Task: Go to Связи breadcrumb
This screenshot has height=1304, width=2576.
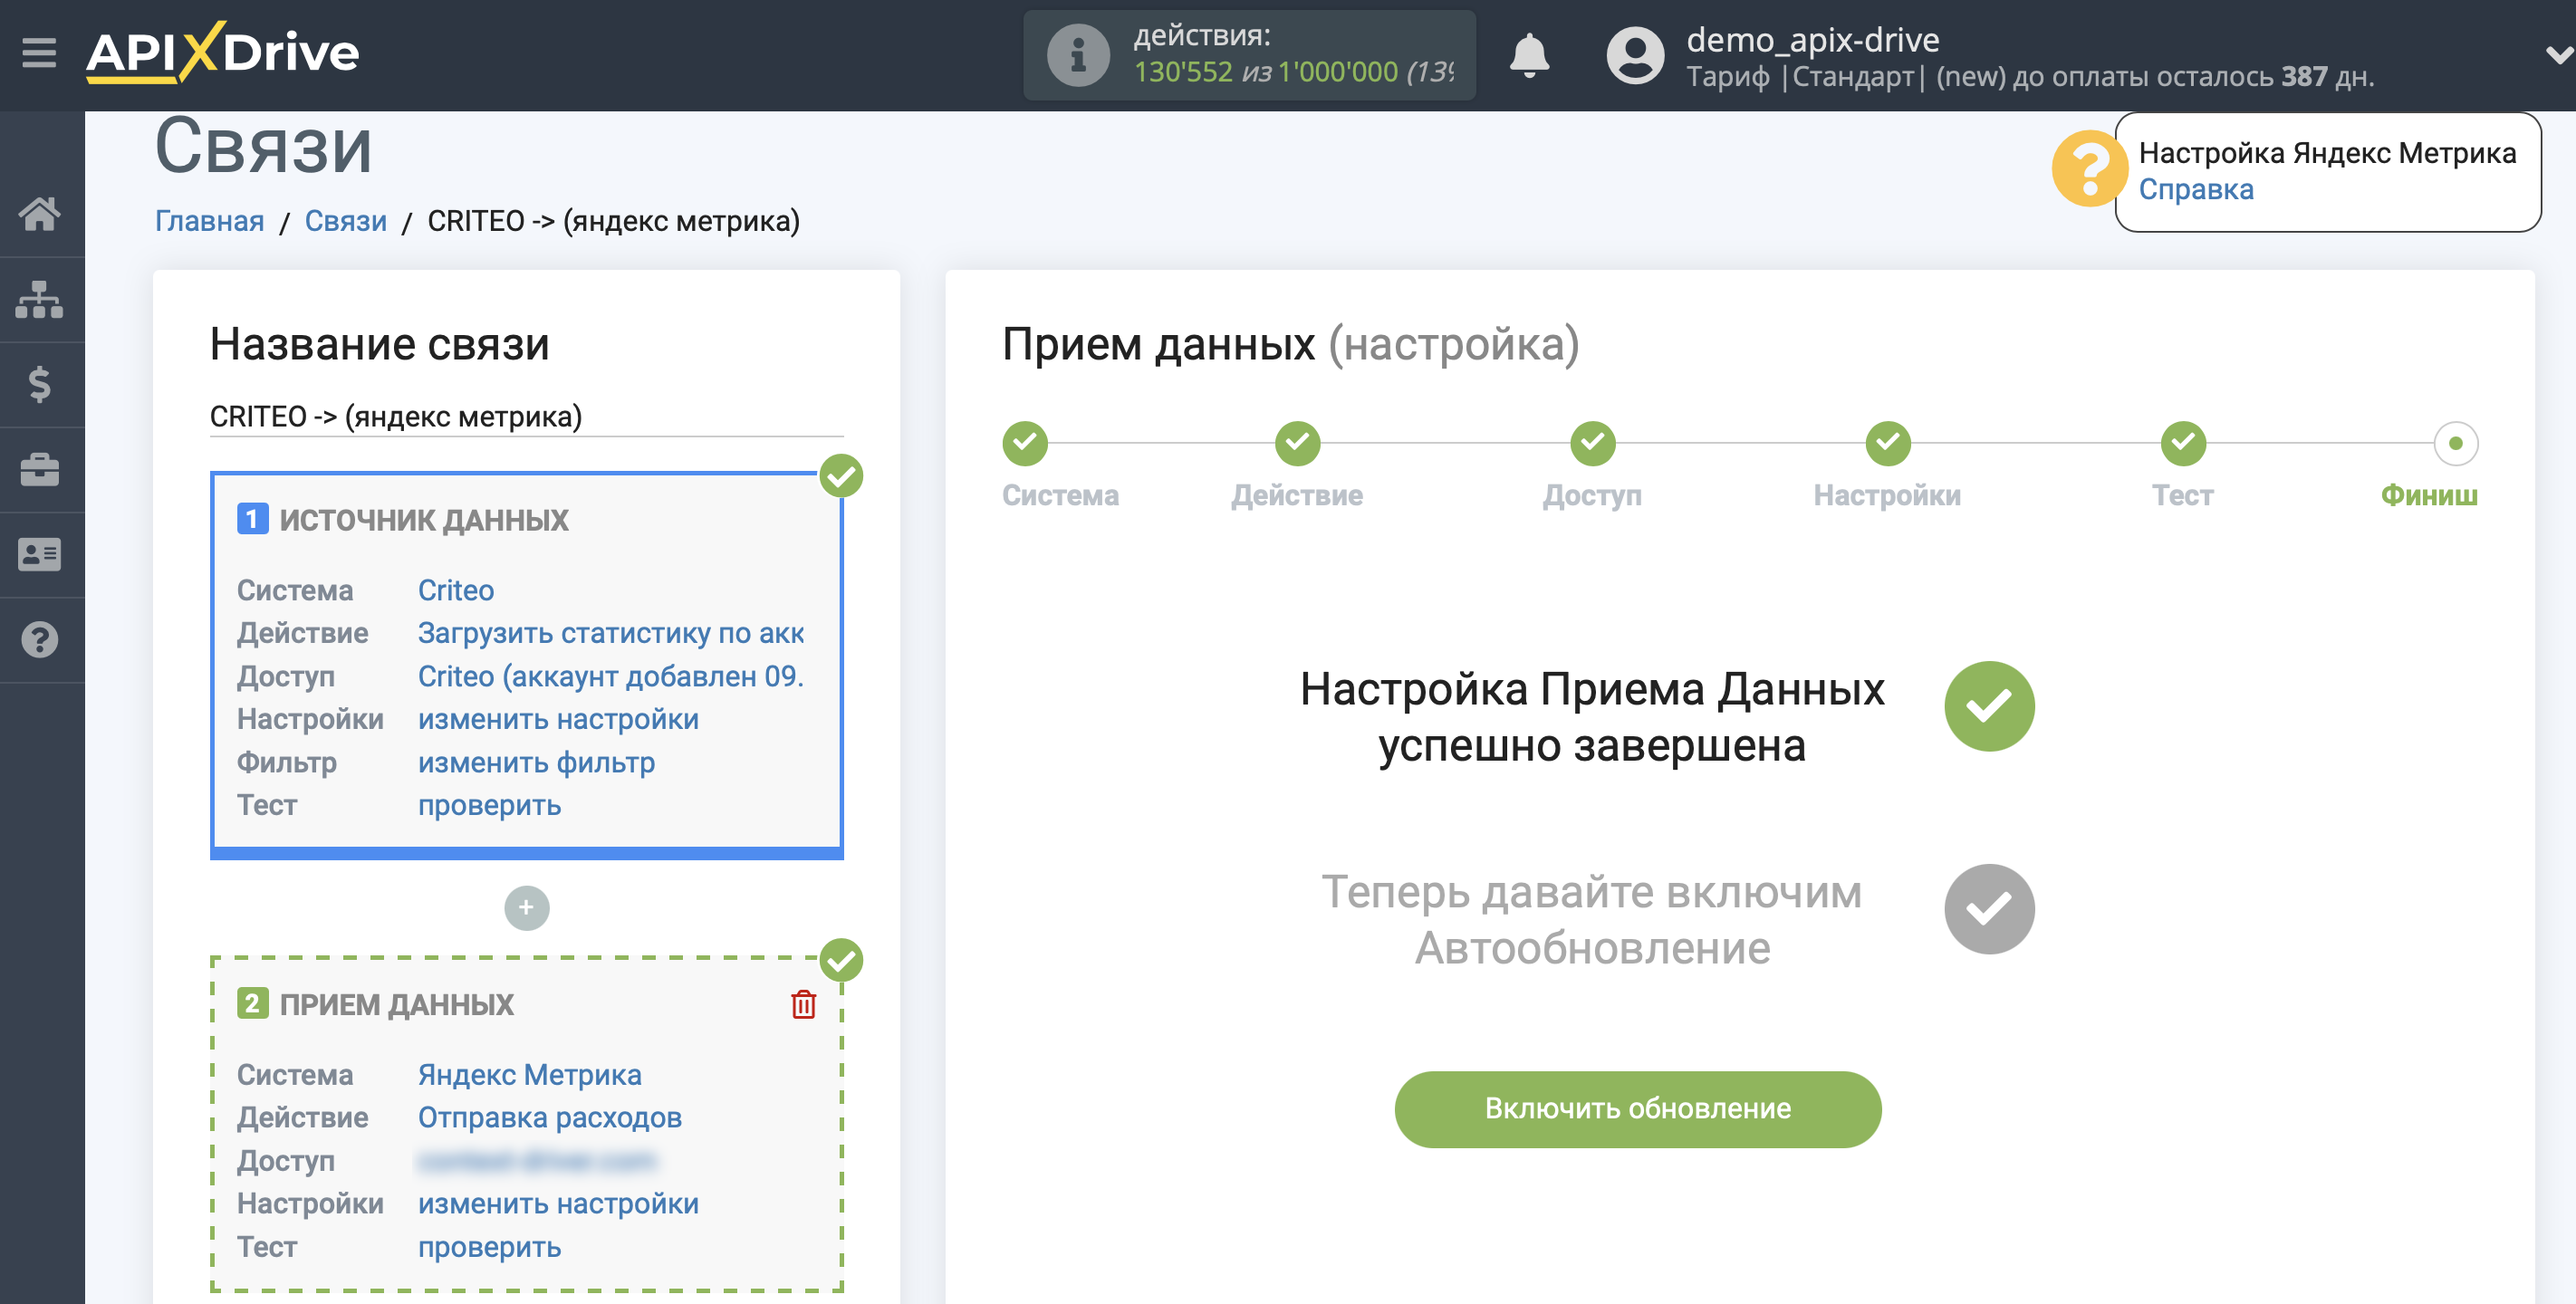Action: click(346, 221)
